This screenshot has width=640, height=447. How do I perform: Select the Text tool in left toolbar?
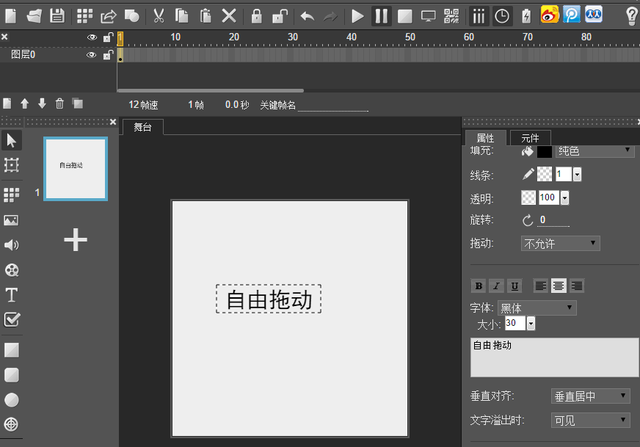pos(12,295)
